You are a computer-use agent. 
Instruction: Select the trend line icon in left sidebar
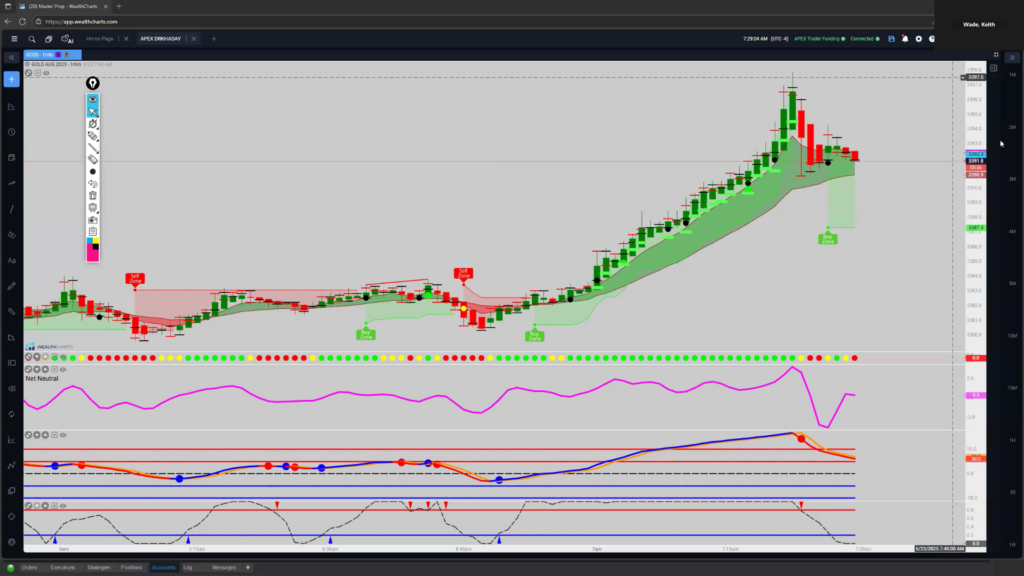pos(11,209)
